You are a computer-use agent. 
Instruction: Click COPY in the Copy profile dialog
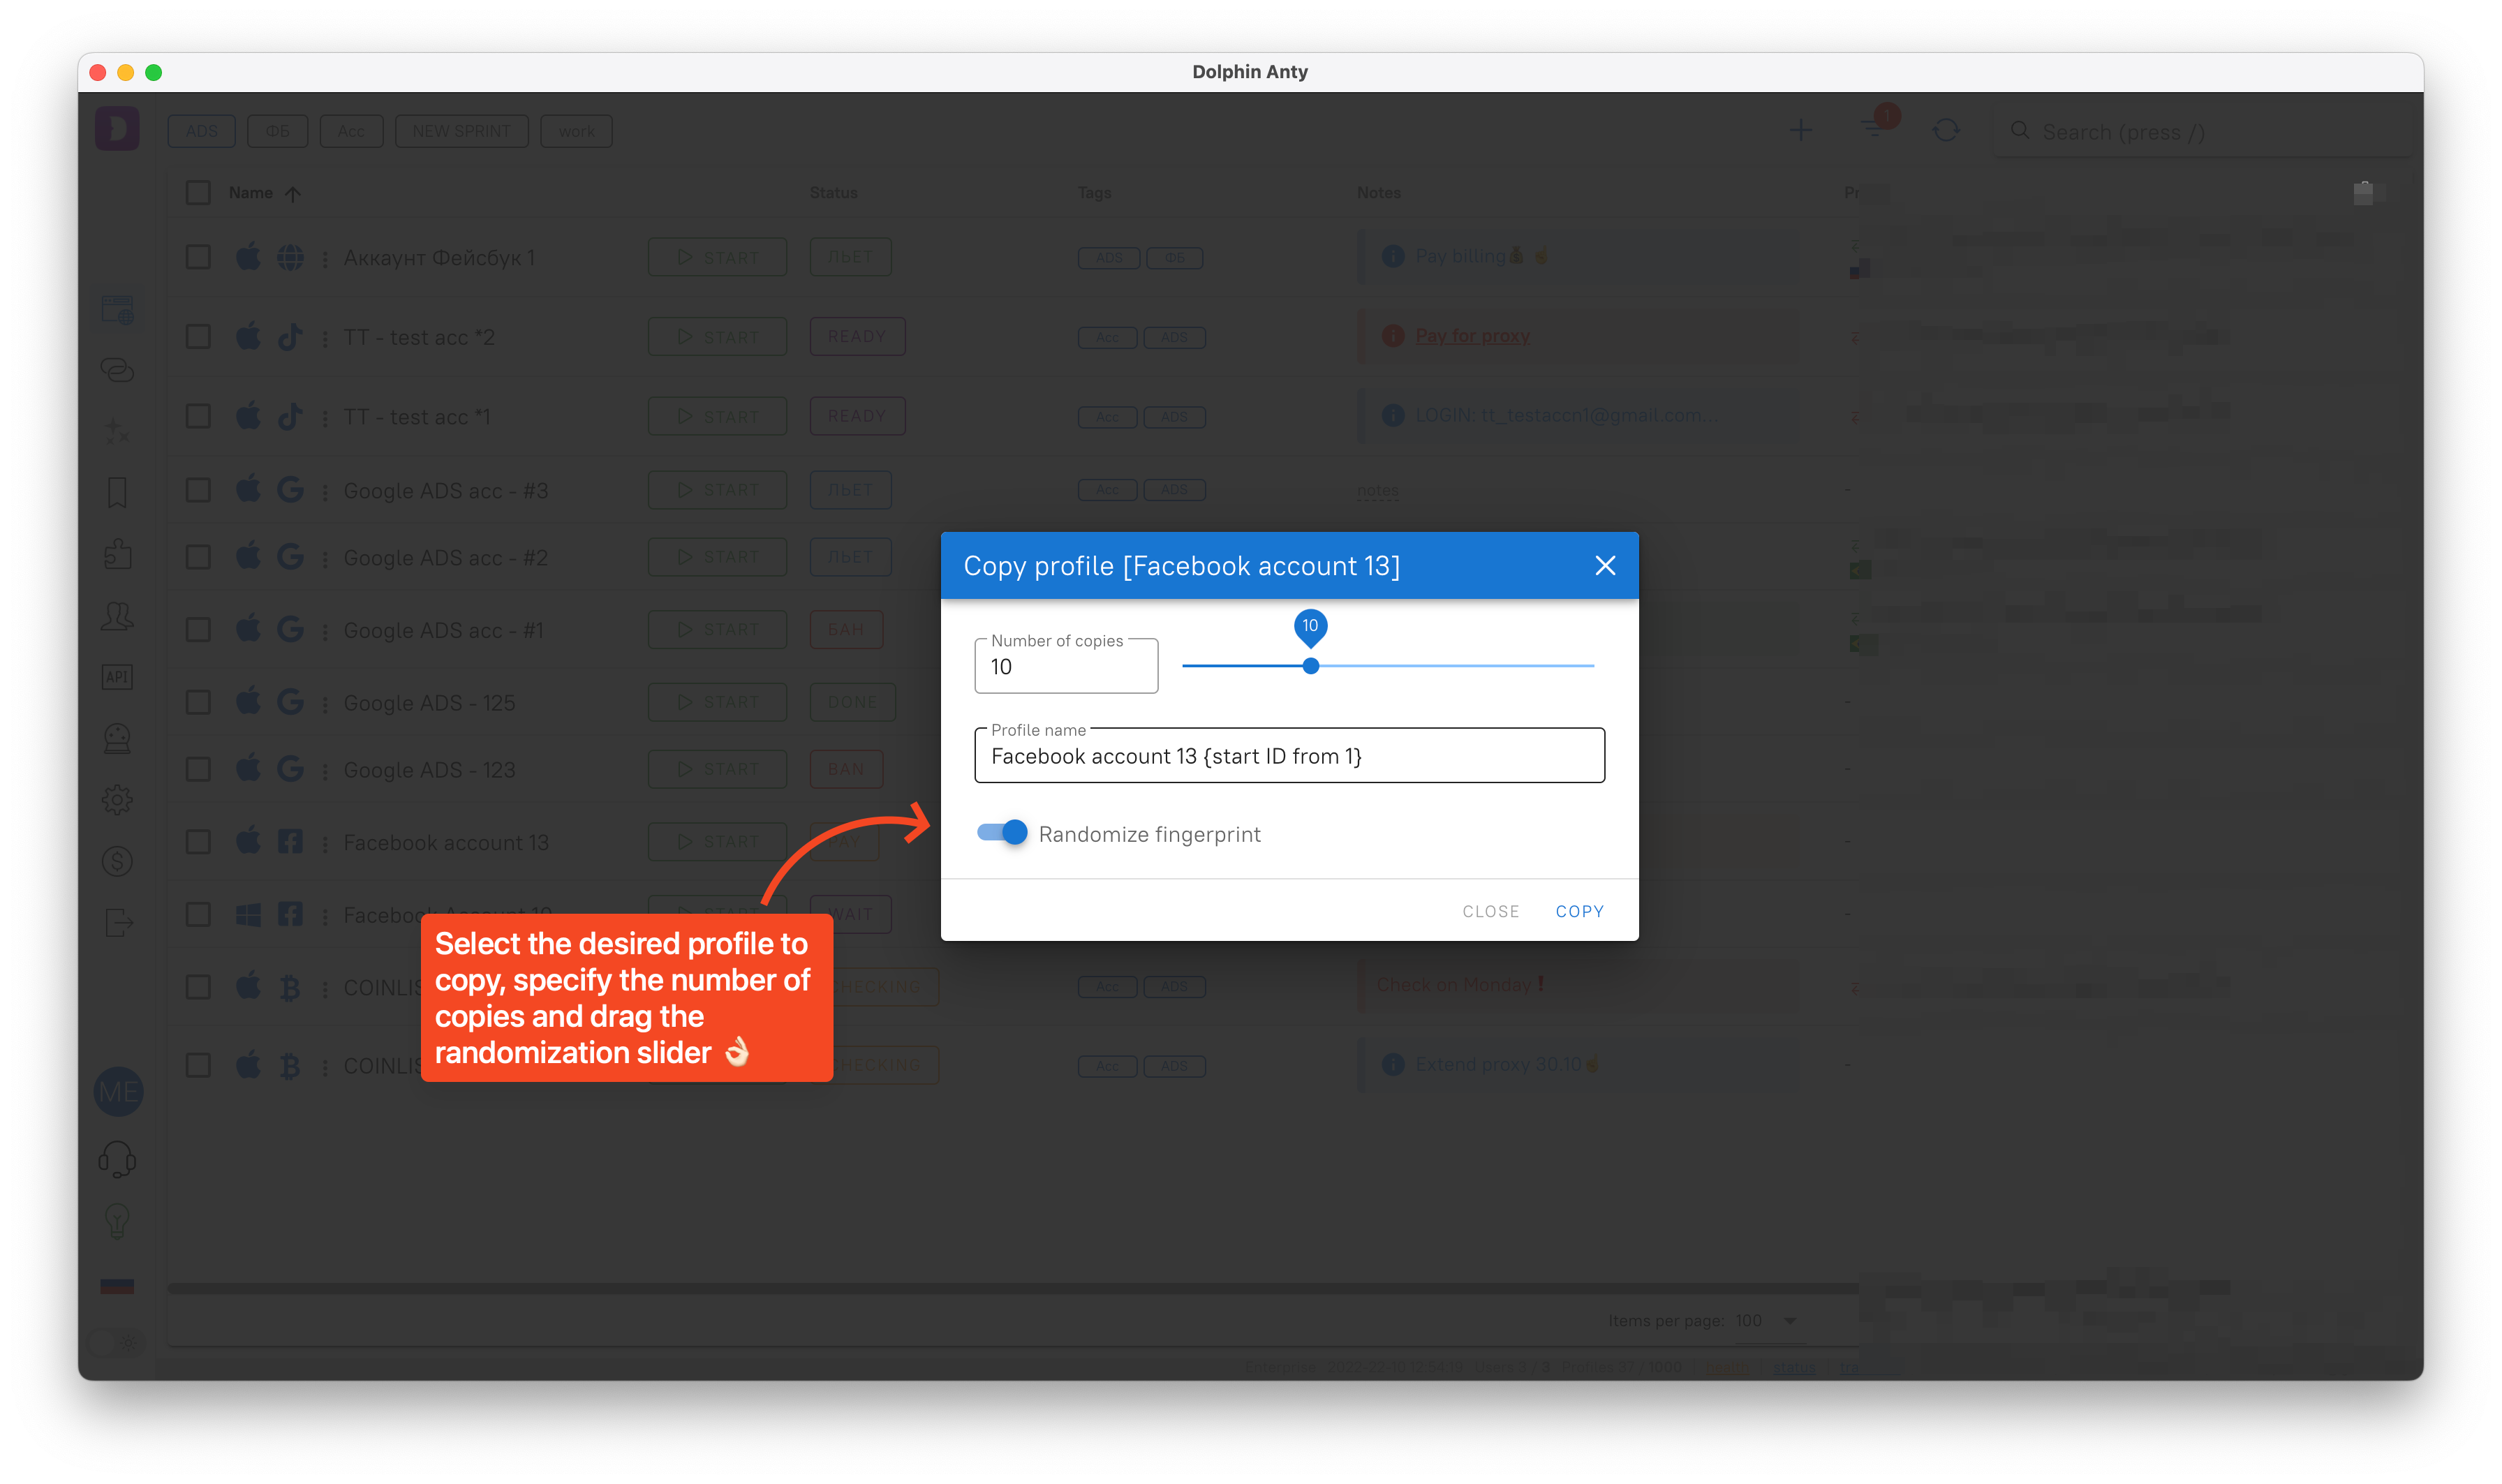[1579, 911]
